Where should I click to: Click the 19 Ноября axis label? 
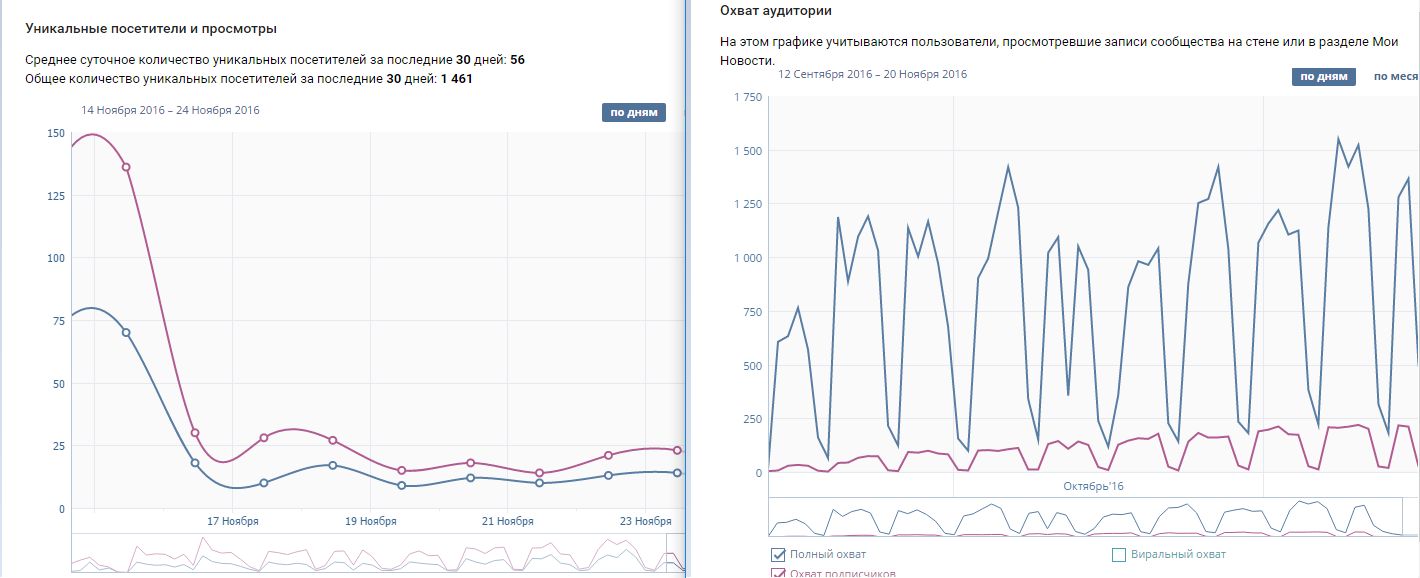click(x=371, y=521)
